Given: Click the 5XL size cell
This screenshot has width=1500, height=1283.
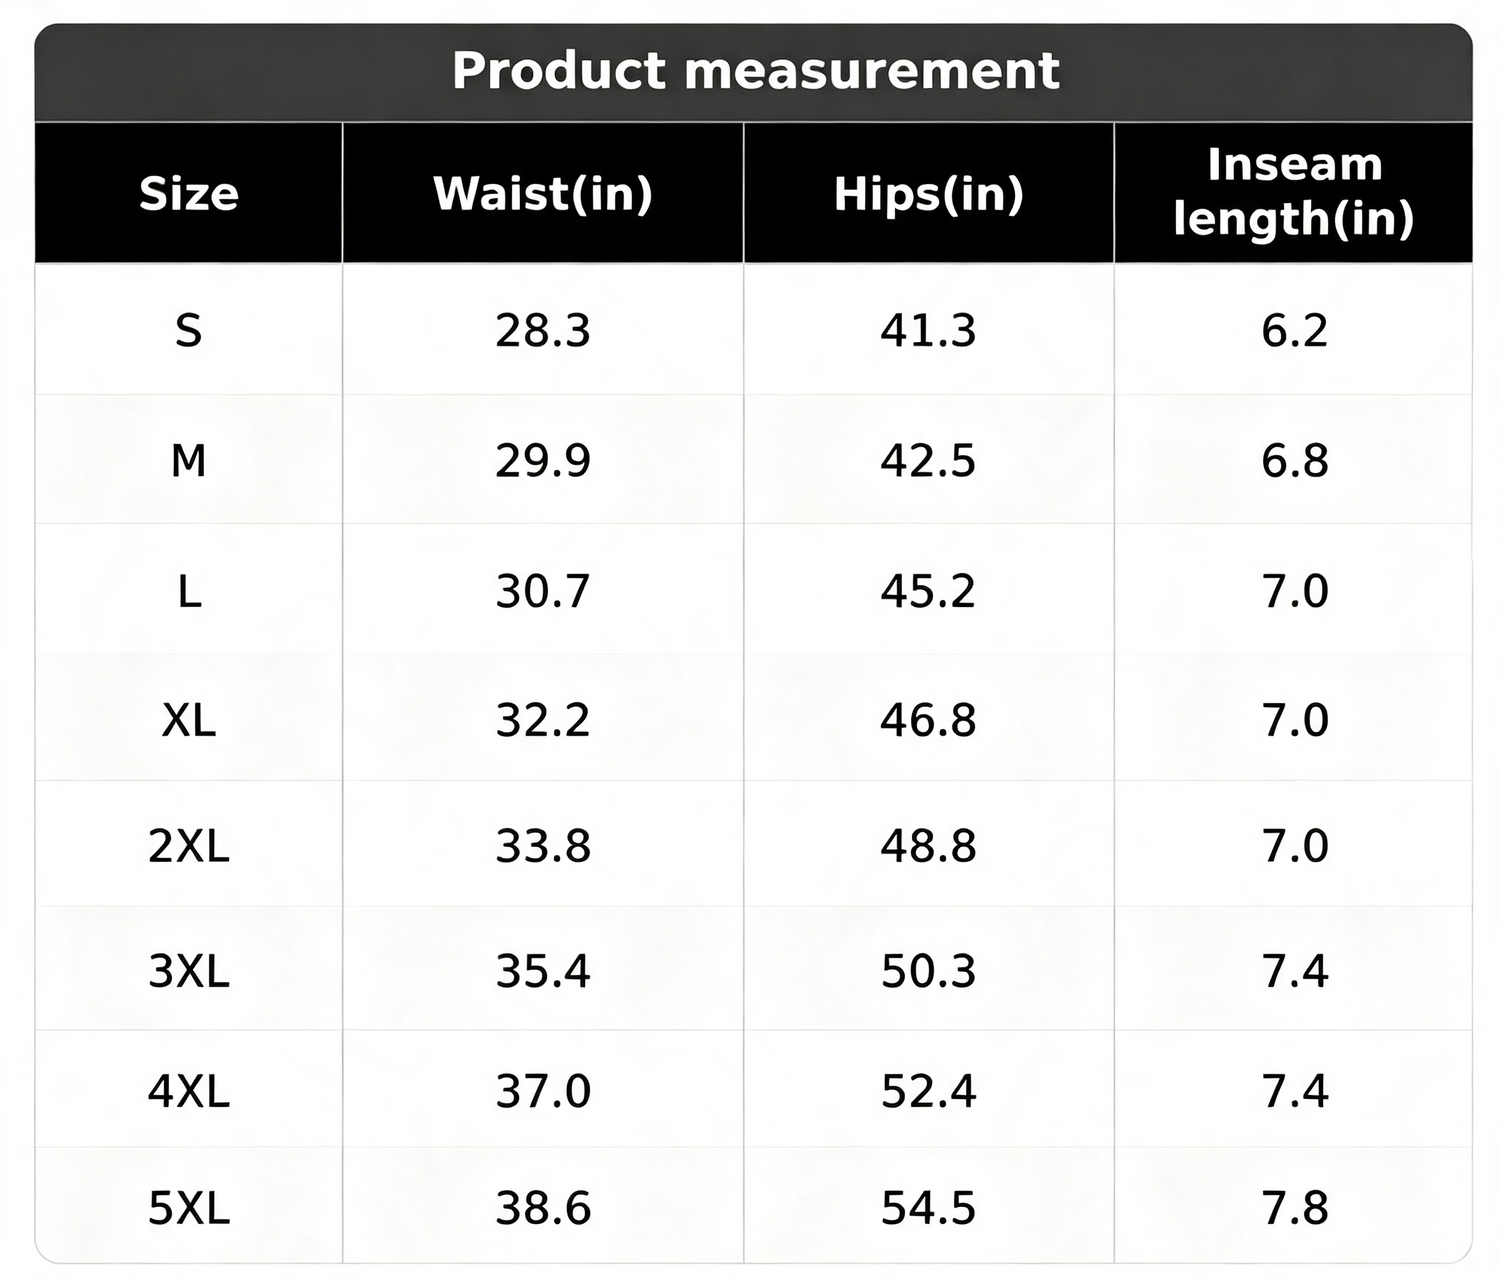Looking at the screenshot, I should tap(189, 1208).
